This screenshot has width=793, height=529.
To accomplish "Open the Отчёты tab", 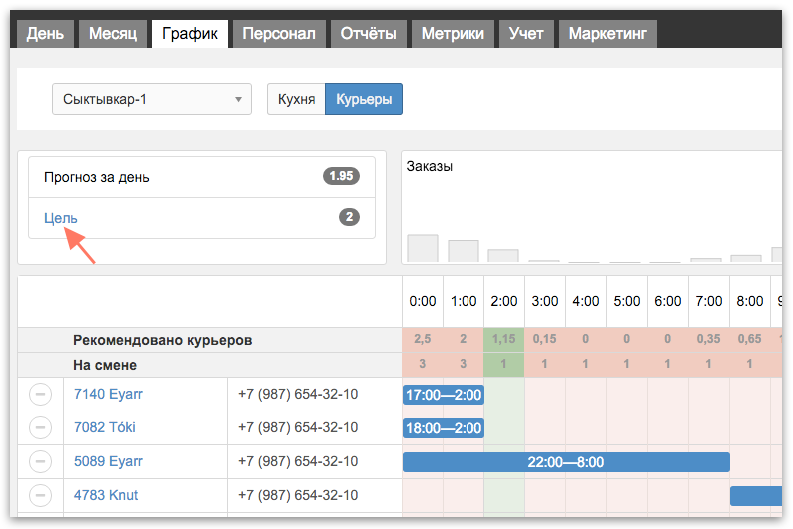I will pyautogui.click(x=369, y=34).
